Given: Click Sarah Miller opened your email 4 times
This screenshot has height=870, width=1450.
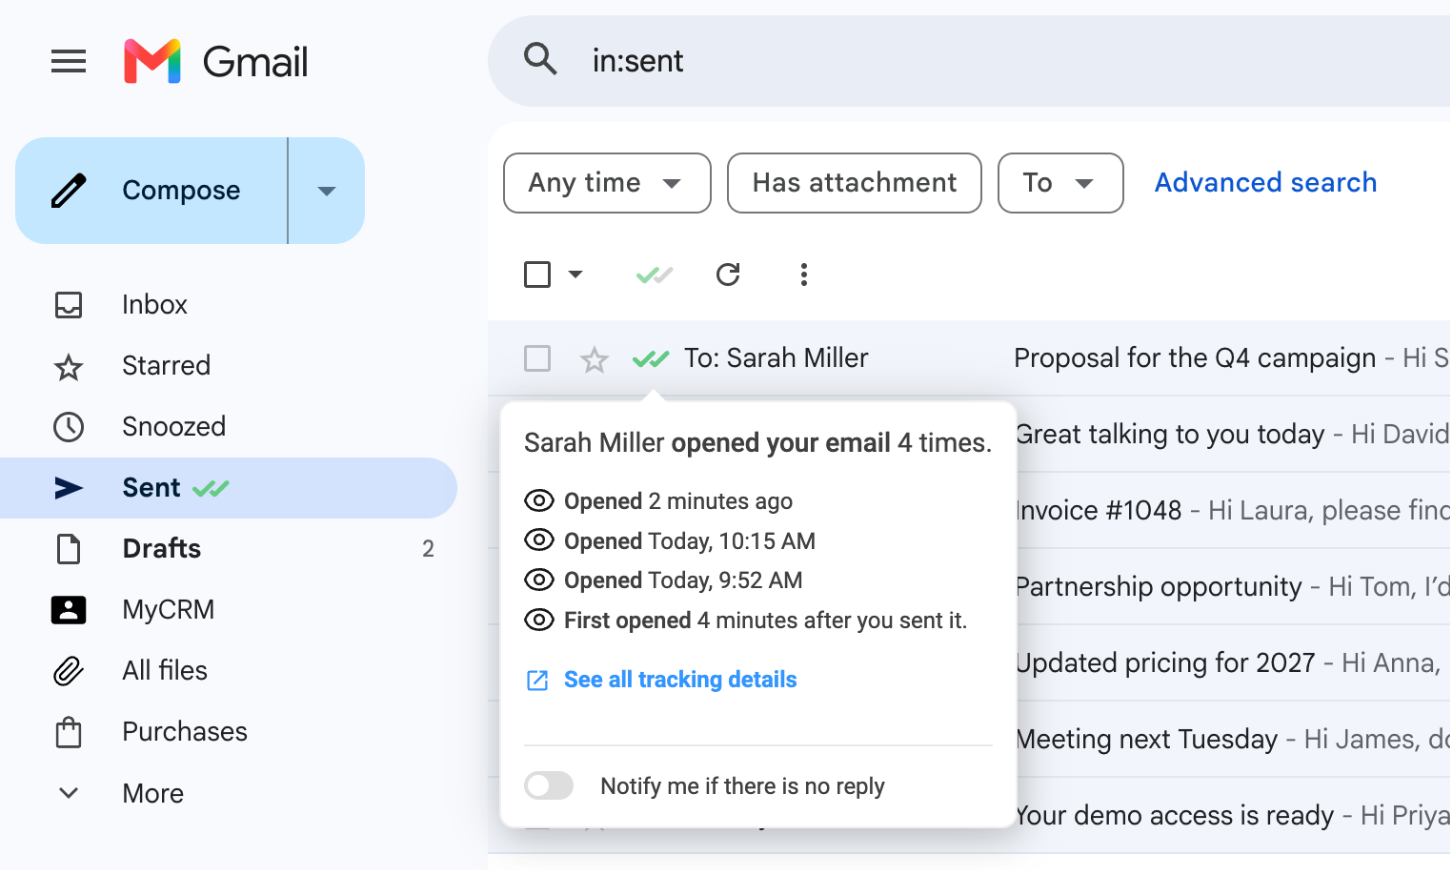Looking at the screenshot, I should click(758, 443).
